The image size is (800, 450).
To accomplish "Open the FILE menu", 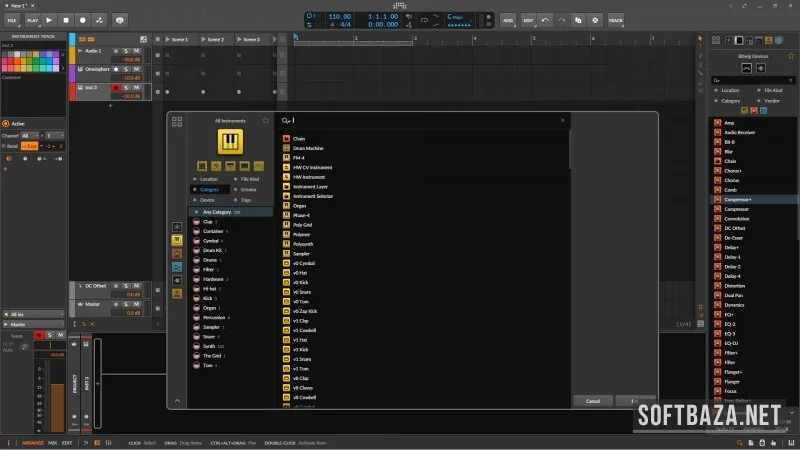I will coord(12,20).
